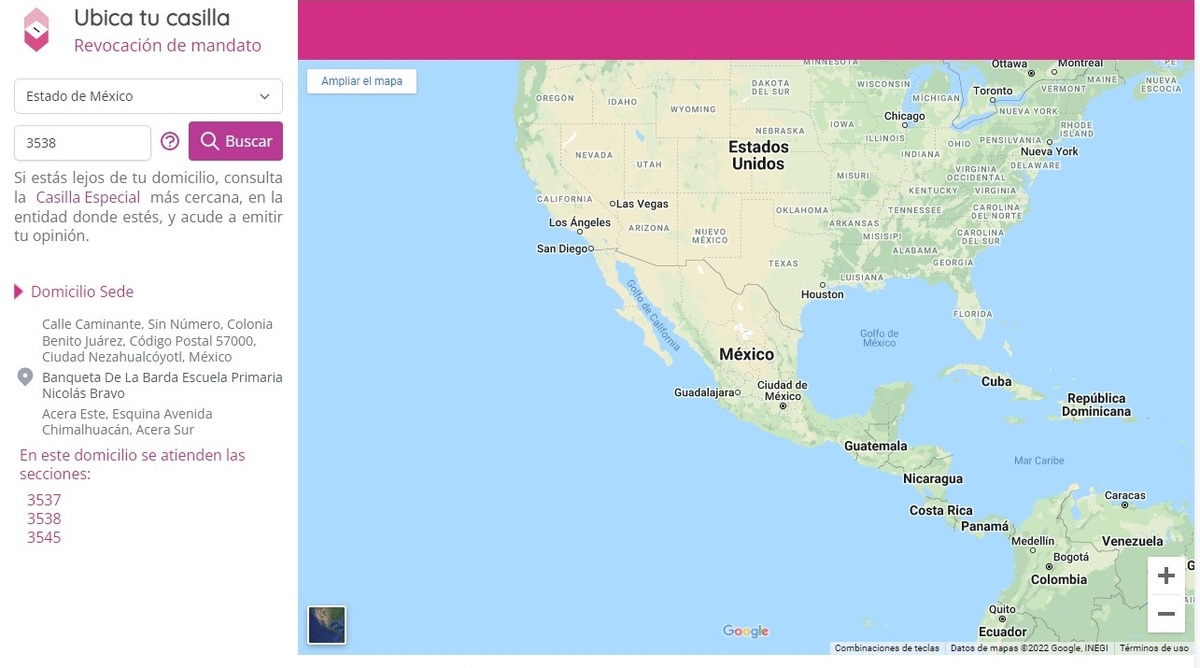
Task: Open the help question mark icon
Action: click(x=170, y=141)
